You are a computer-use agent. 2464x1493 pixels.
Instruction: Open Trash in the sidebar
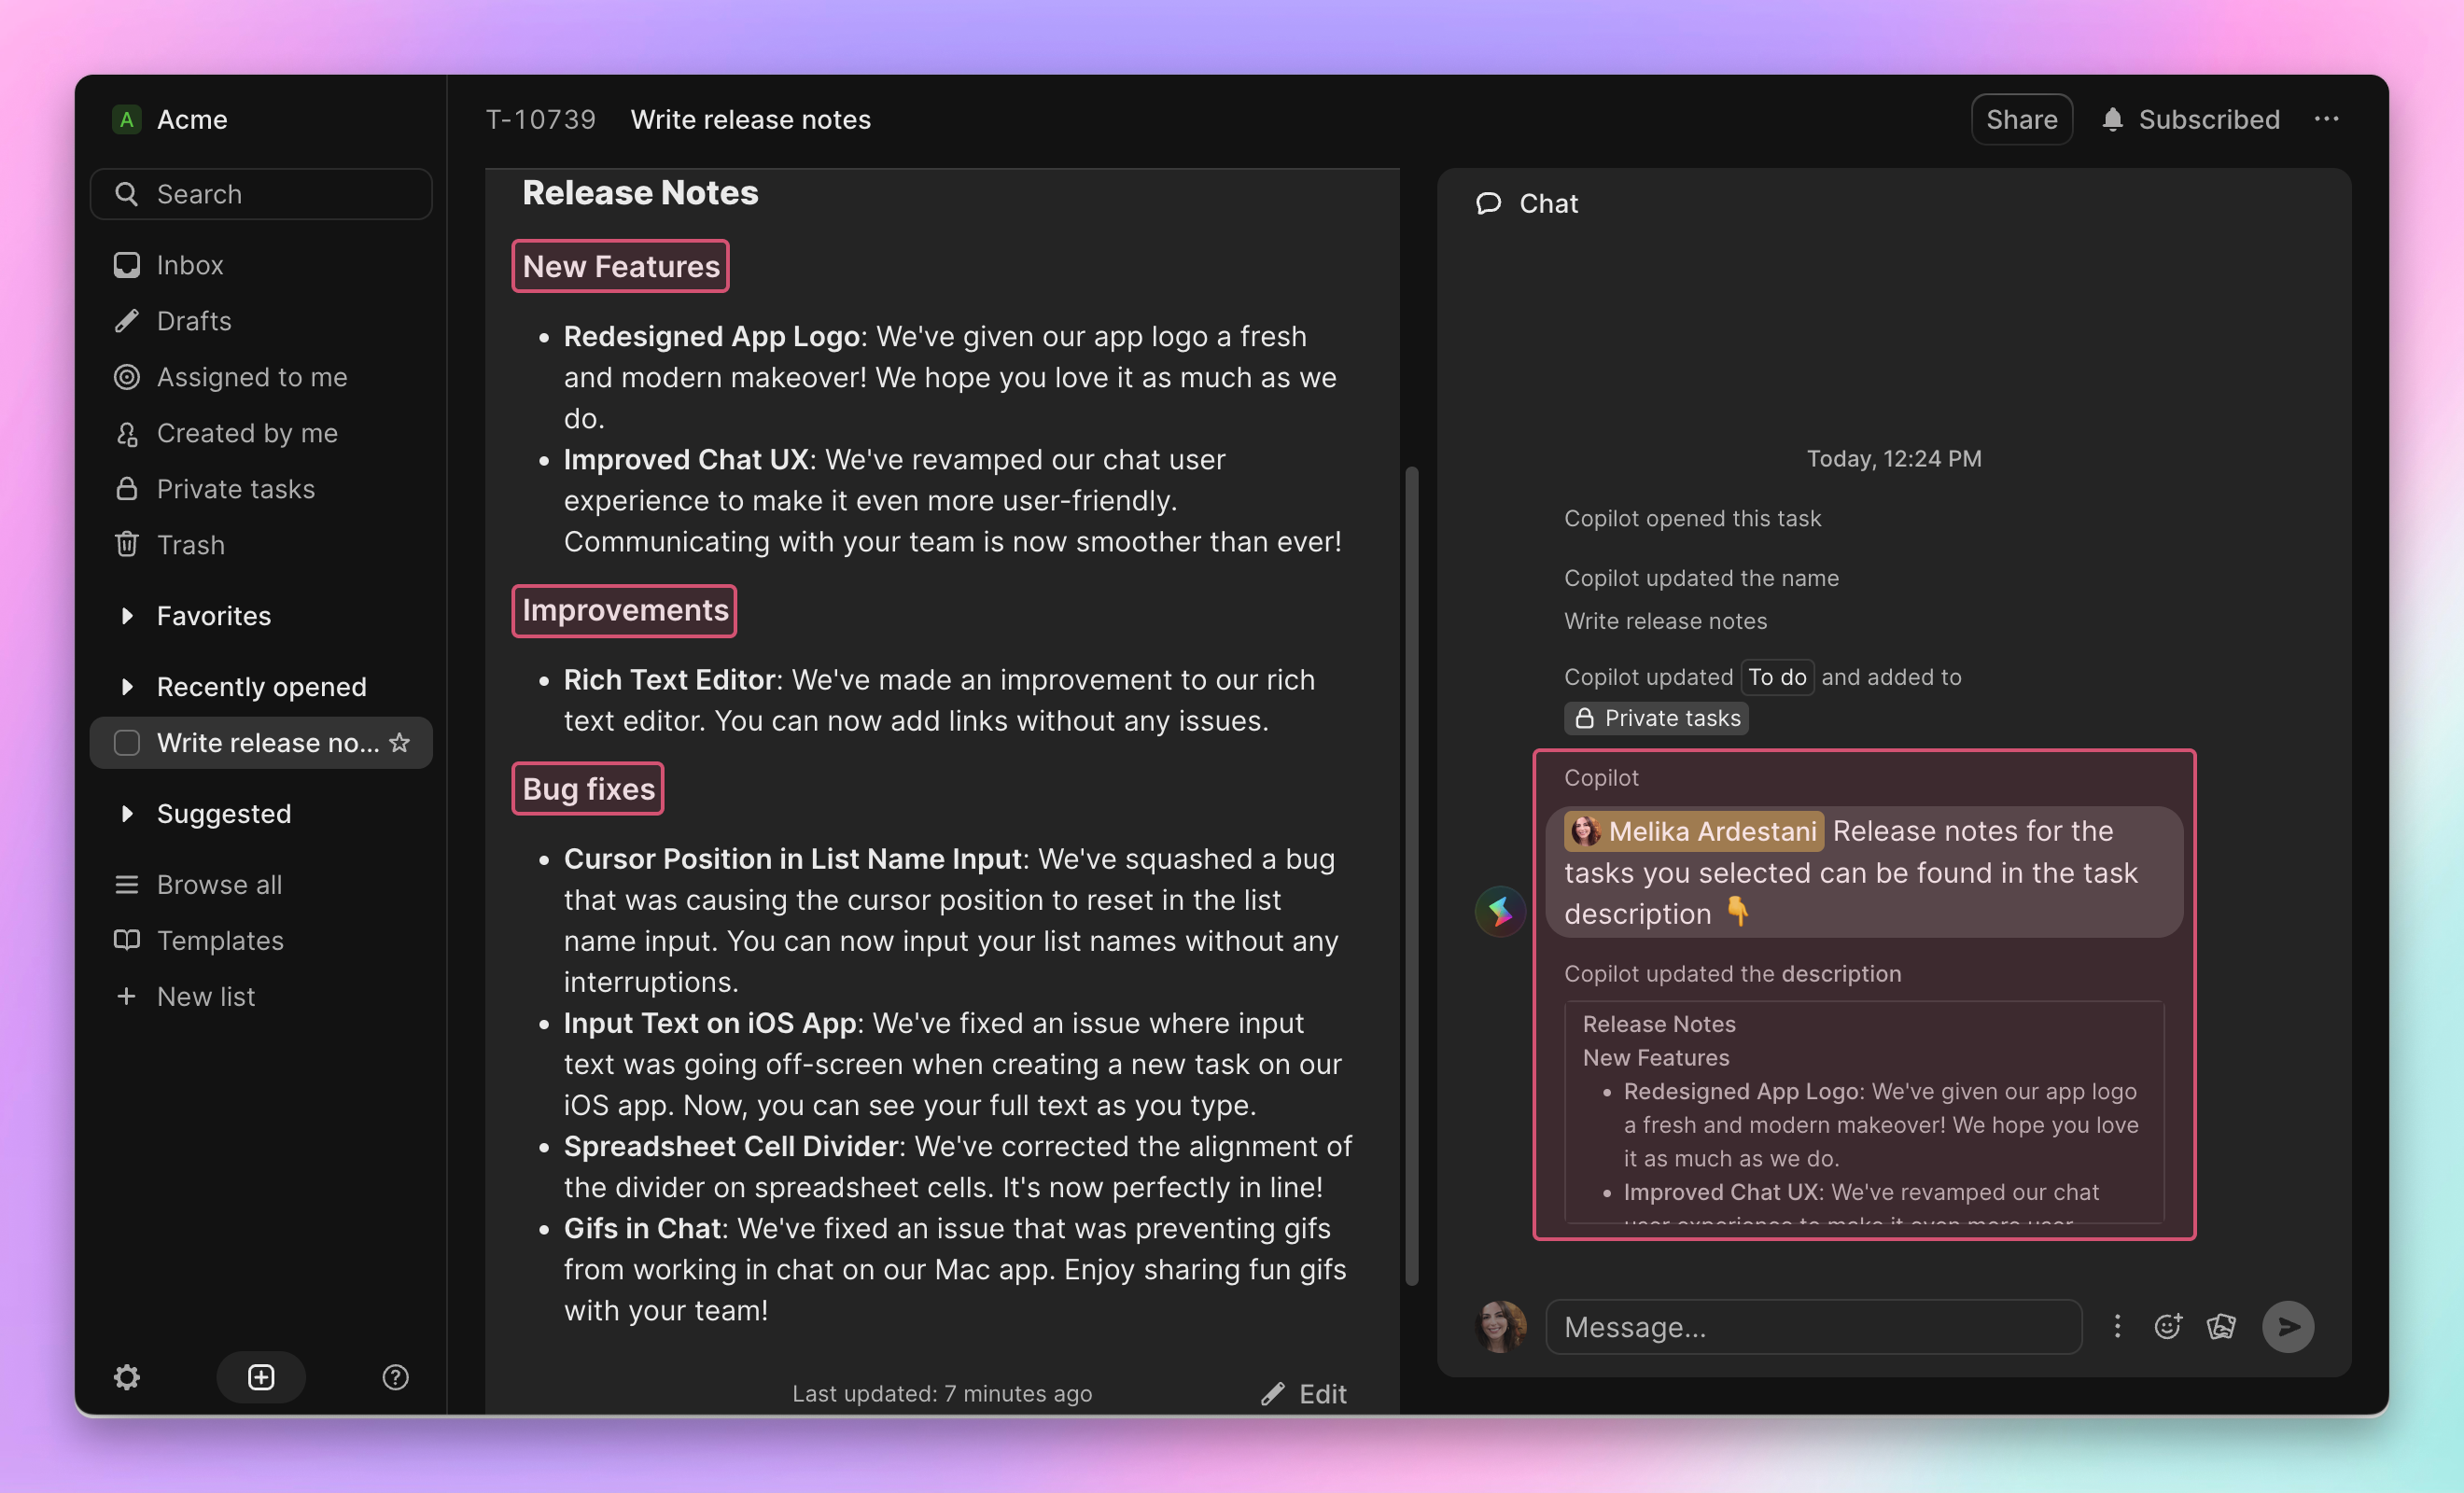(x=260, y=544)
